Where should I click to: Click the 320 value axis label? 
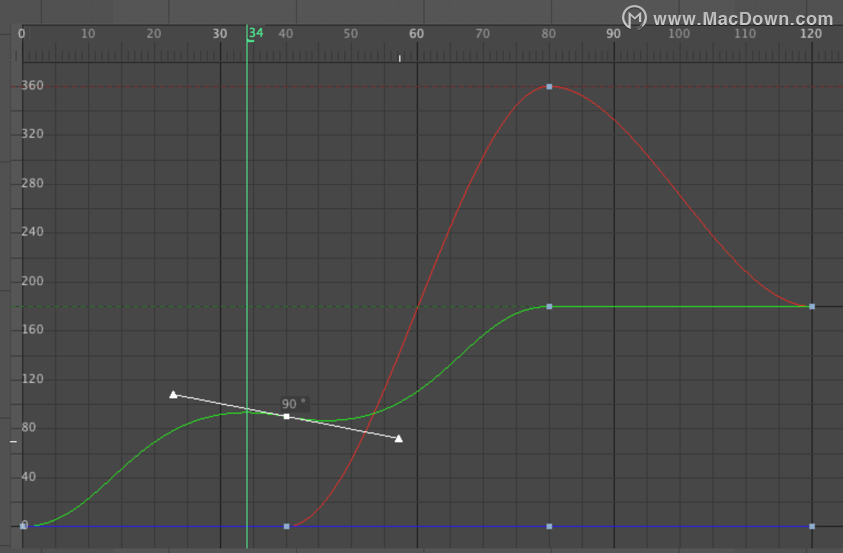pos(32,134)
